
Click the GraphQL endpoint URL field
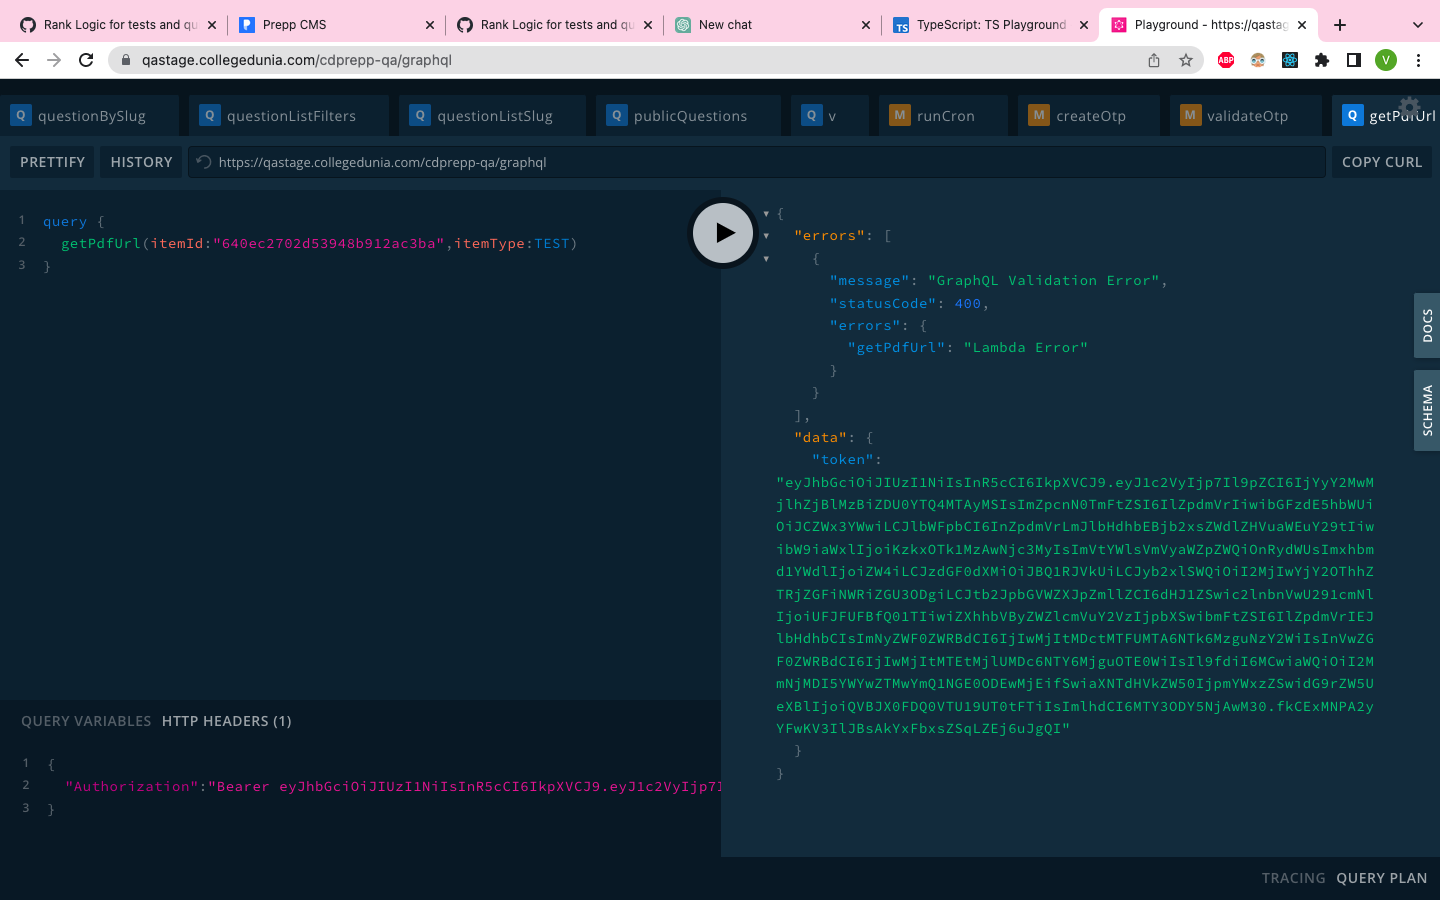tap(757, 162)
